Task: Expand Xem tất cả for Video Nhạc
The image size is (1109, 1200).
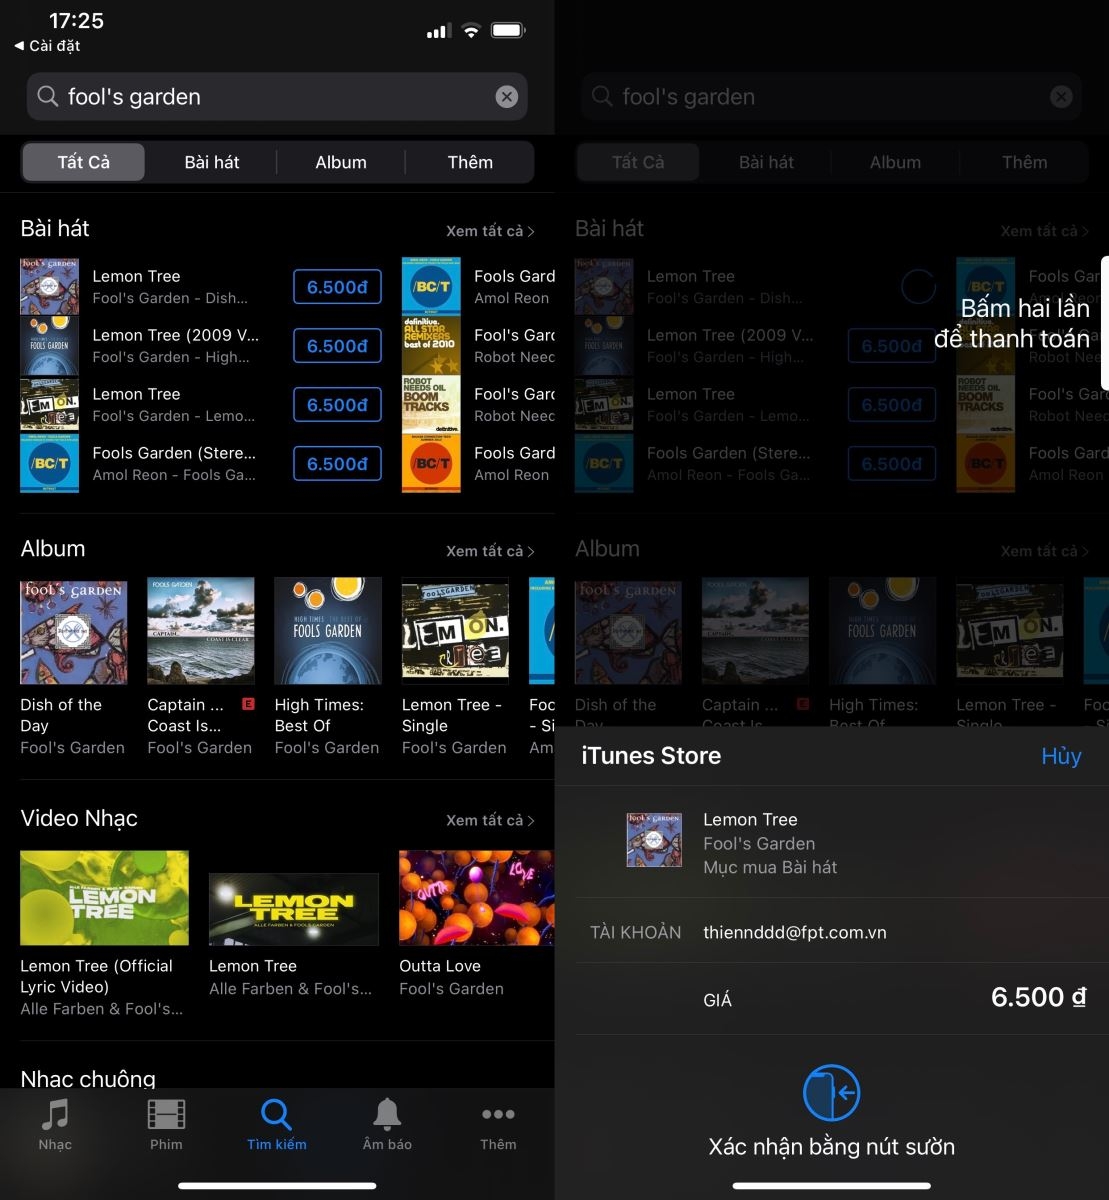Action: tap(490, 820)
